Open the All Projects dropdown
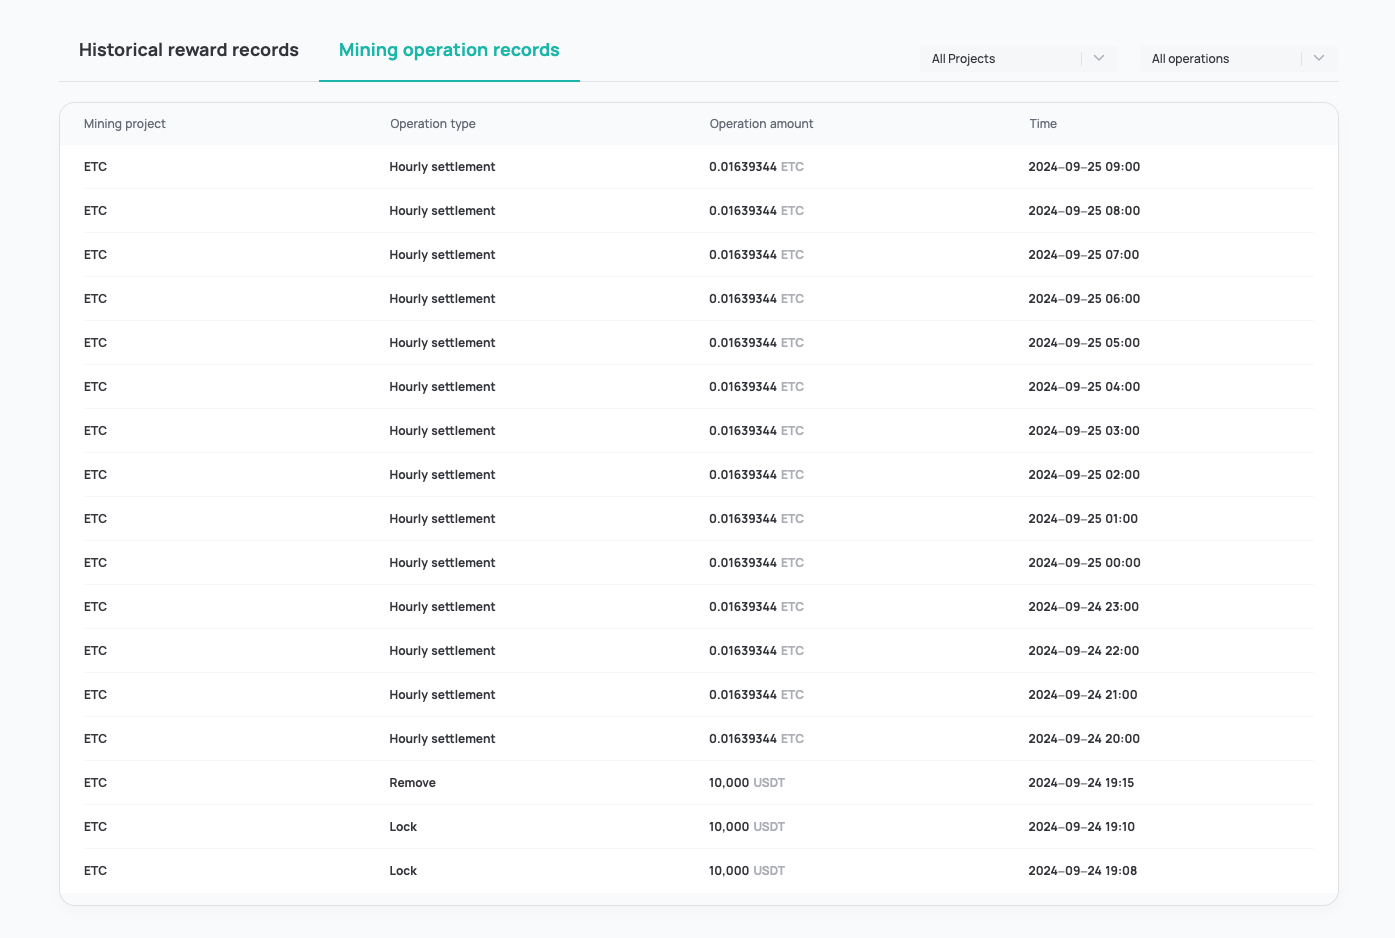The width and height of the screenshot is (1395, 938). [x=1018, y=59]
